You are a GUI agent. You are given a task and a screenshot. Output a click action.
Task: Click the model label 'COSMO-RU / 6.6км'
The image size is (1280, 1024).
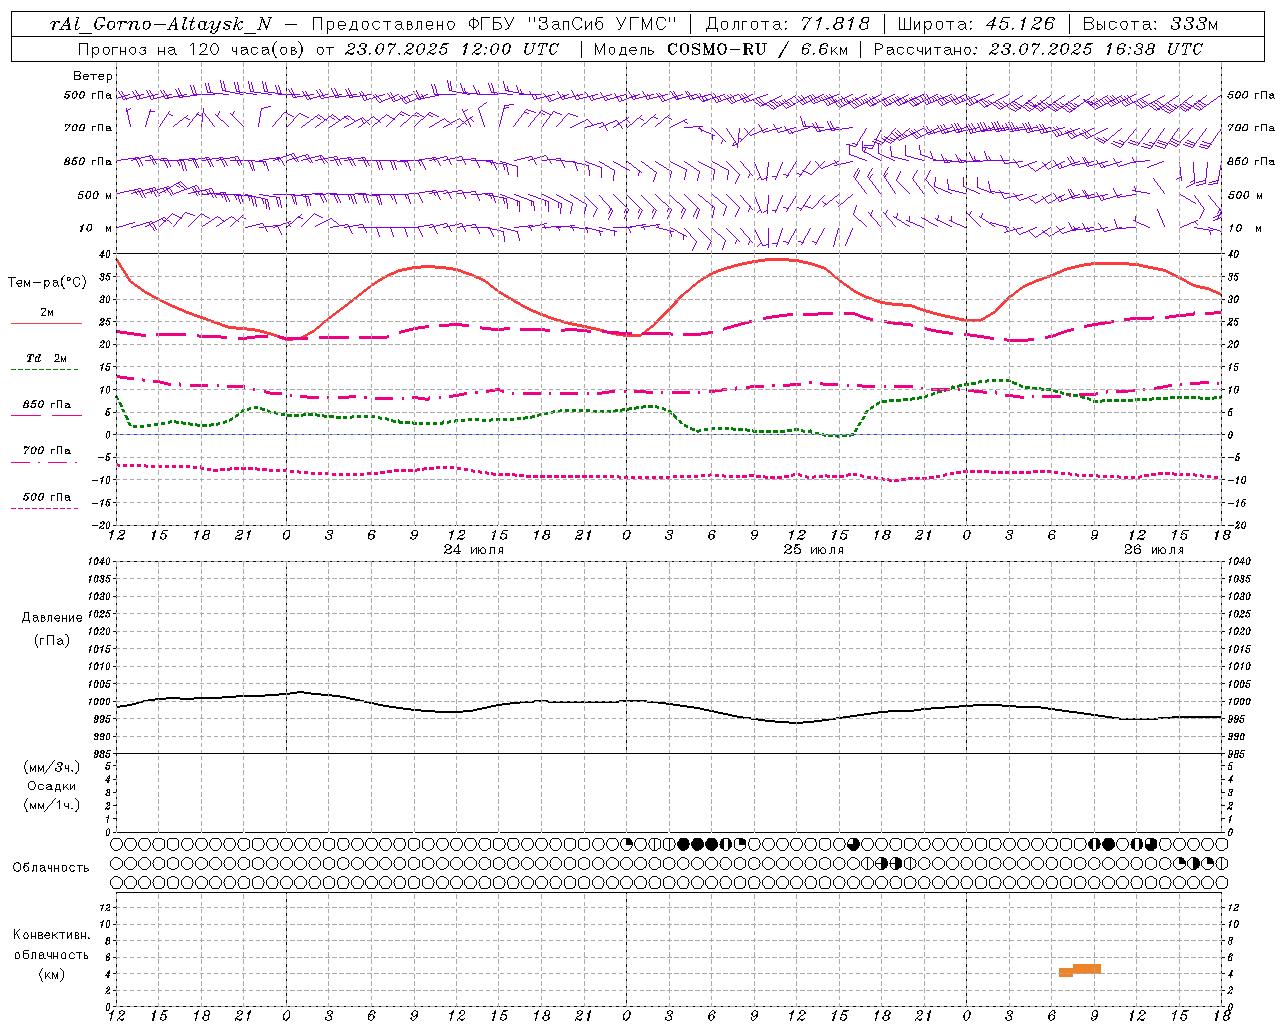tap(757, 49)
